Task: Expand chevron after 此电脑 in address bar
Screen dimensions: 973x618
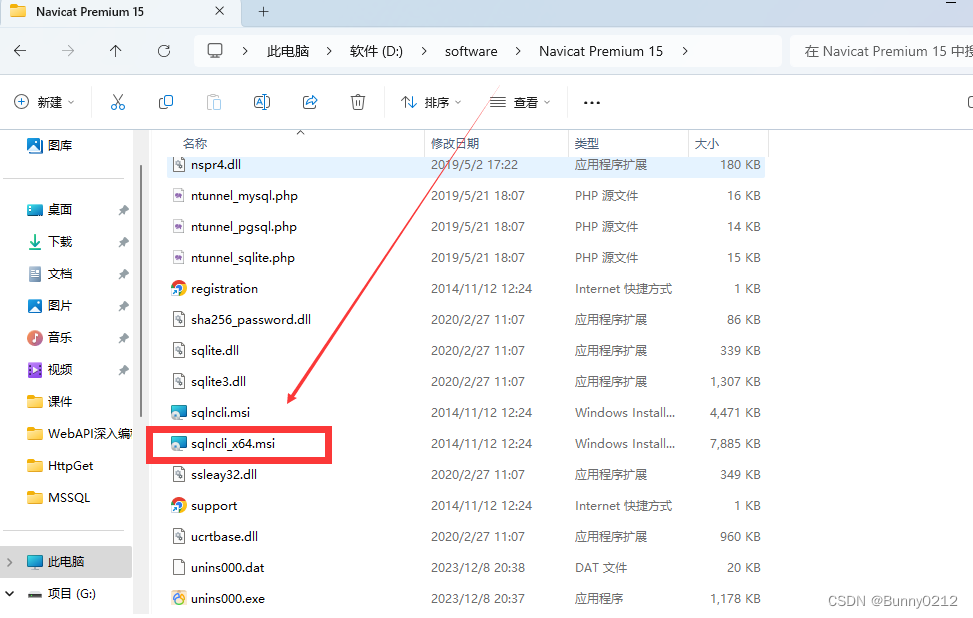Action: pos(329,52)
